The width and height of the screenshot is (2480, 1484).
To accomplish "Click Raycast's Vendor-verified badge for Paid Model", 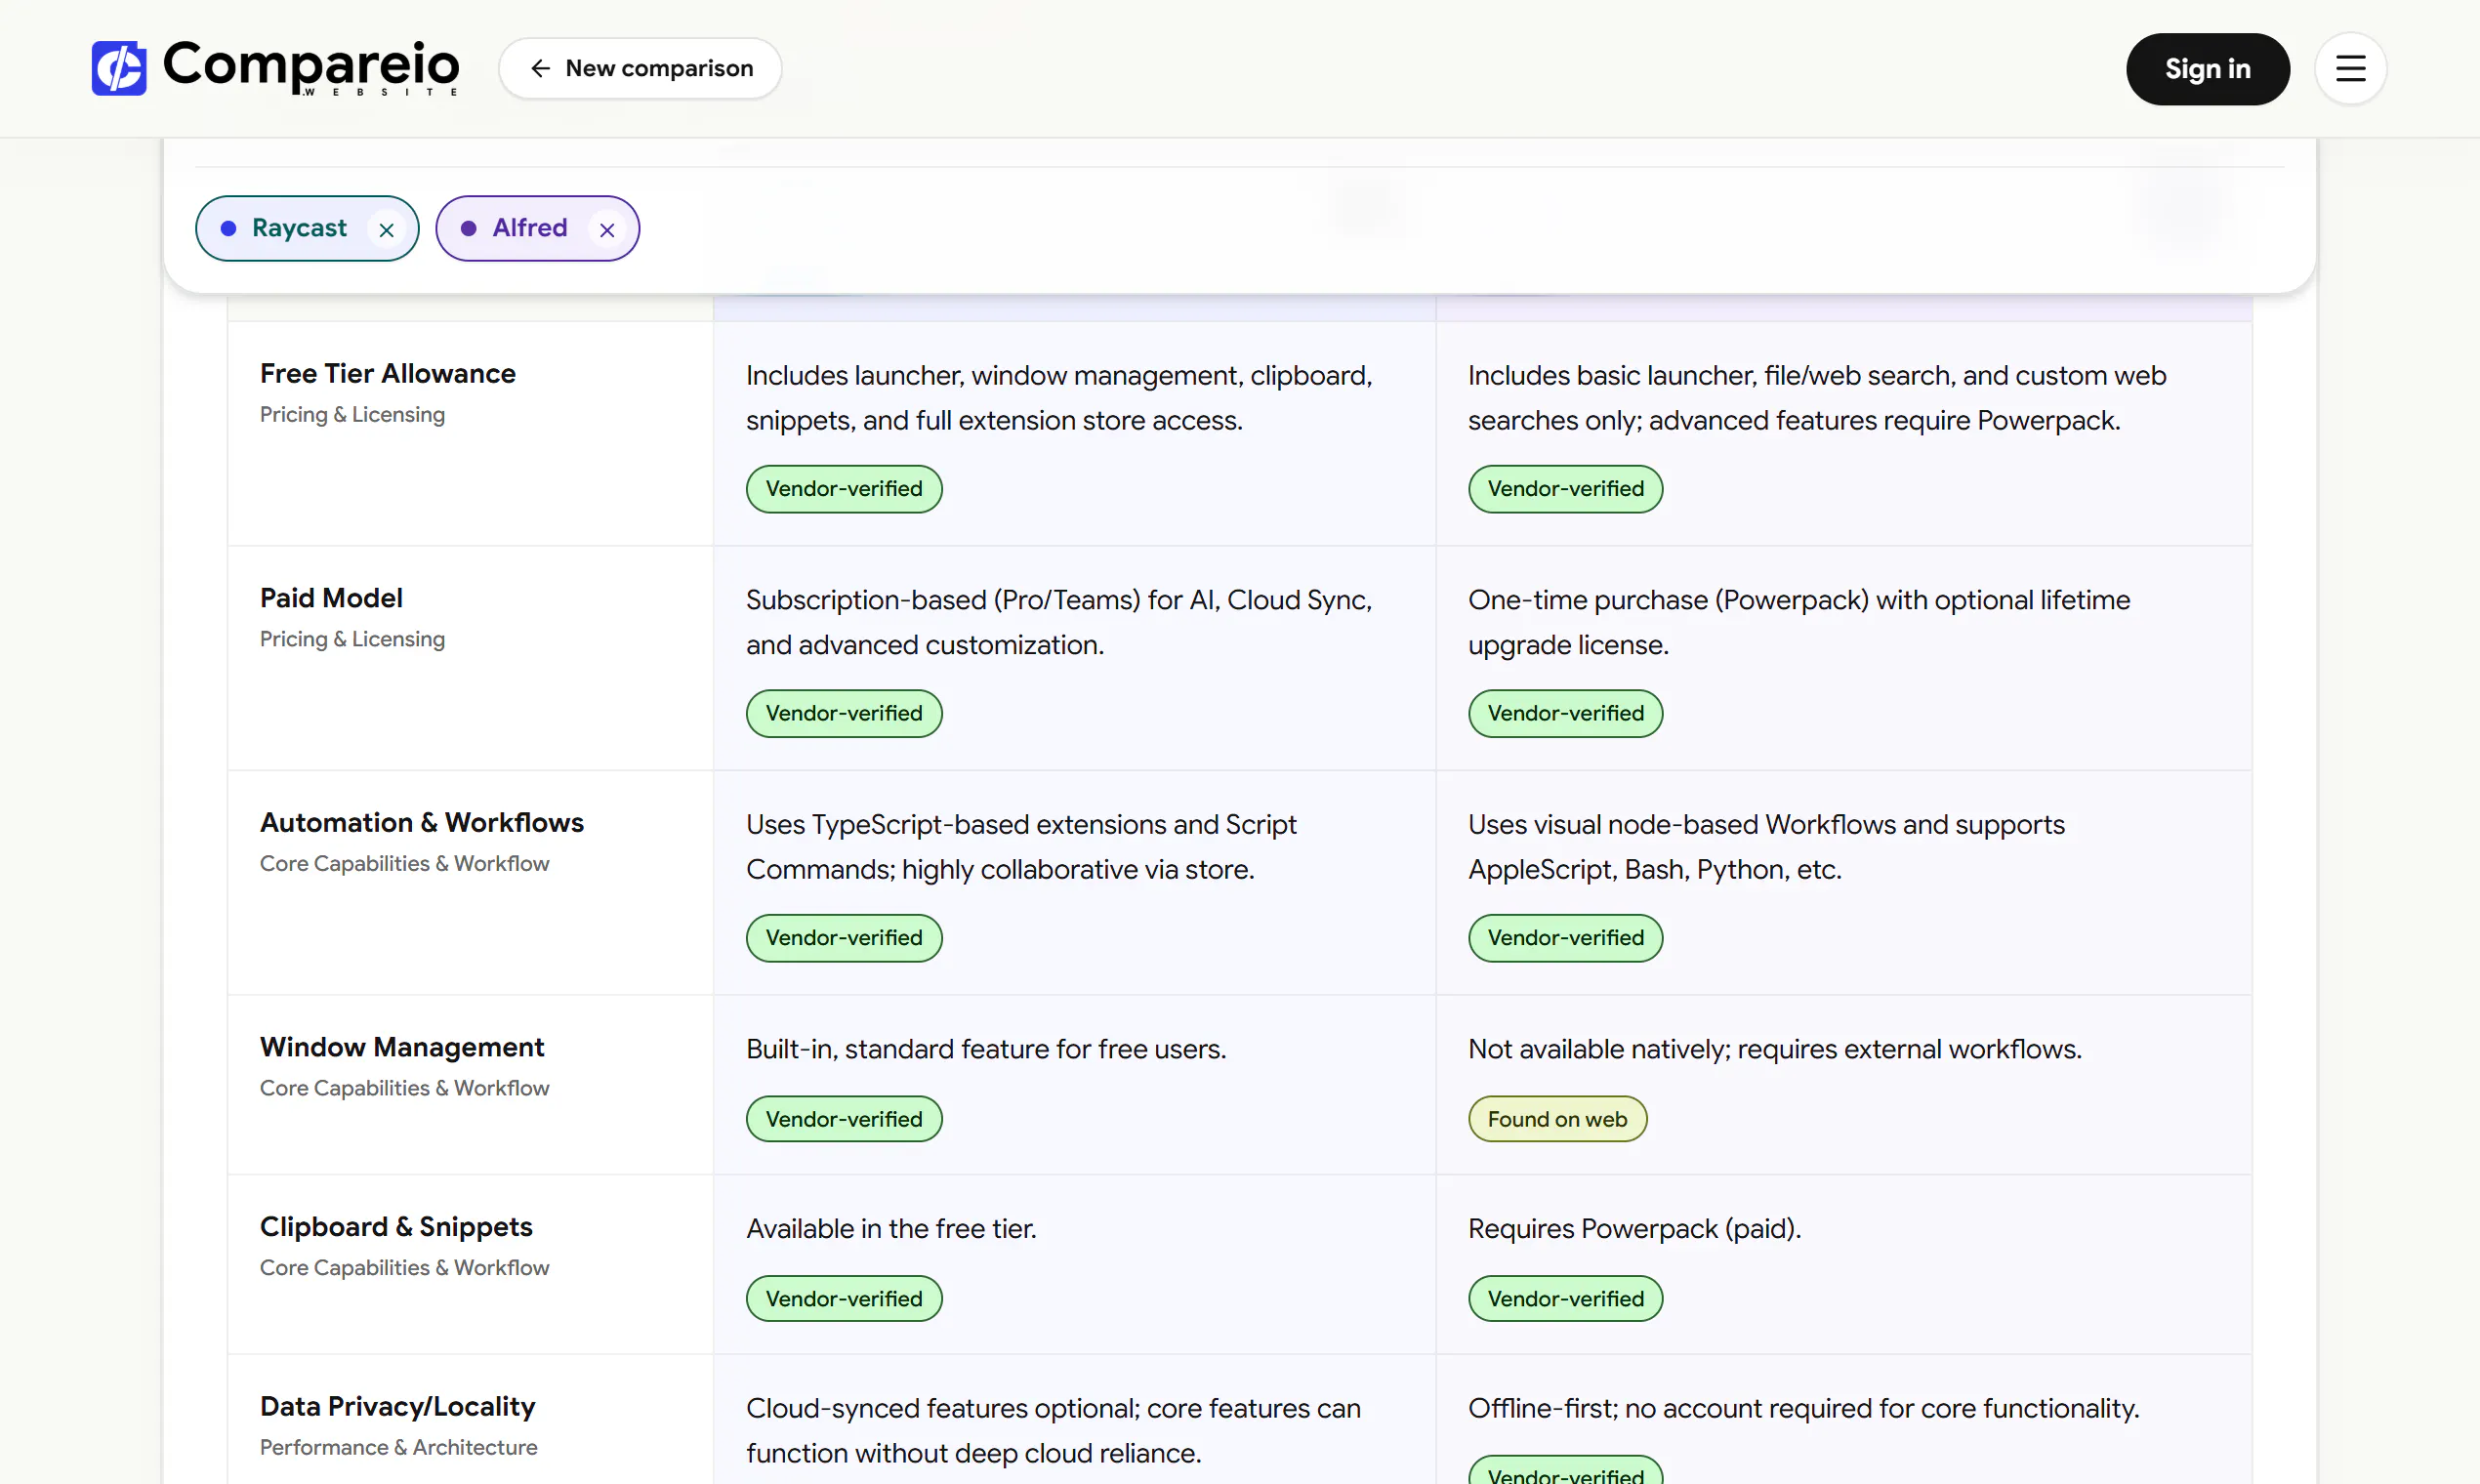I will (844, 714).
